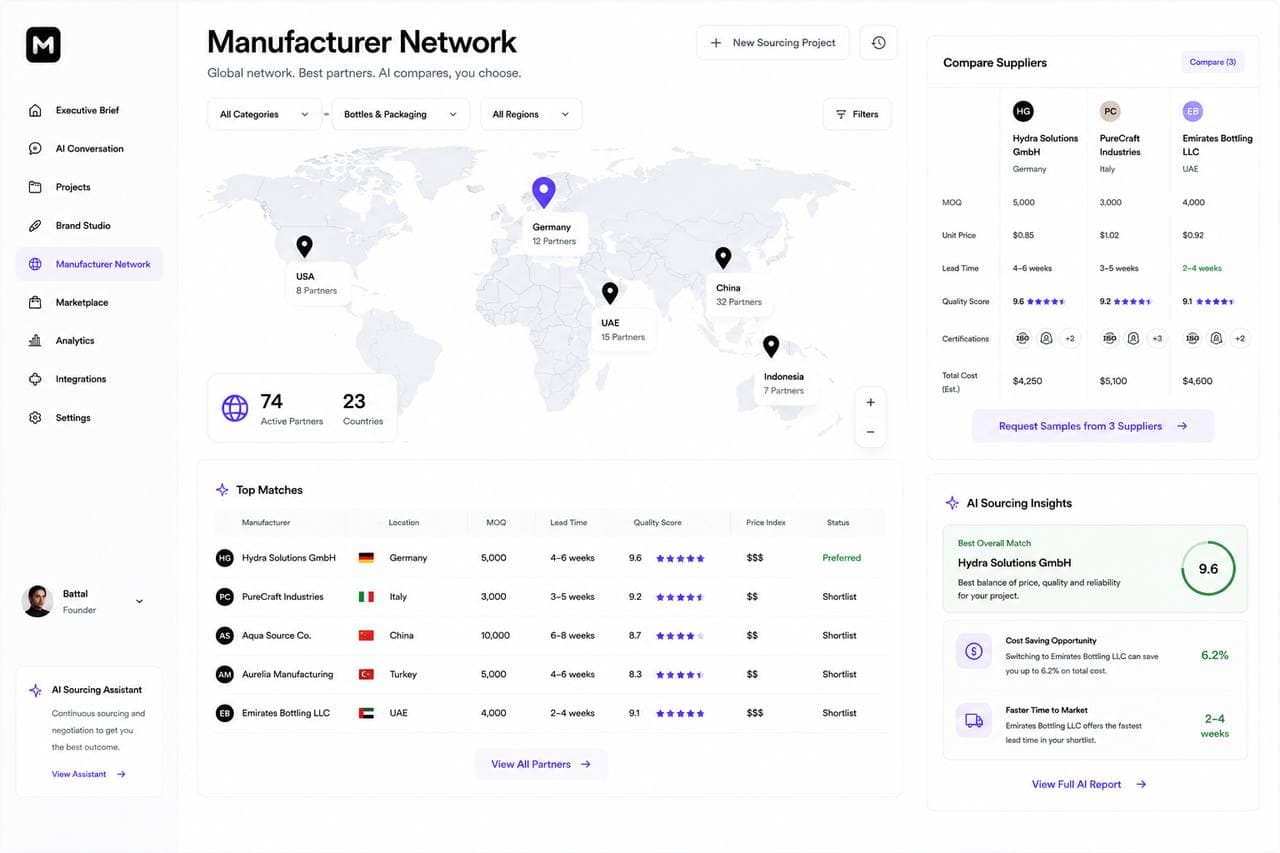Image resolution: width=1280 pixels, height=853 pixels.
Task: Open the history clock icon button
Action: 878,43
